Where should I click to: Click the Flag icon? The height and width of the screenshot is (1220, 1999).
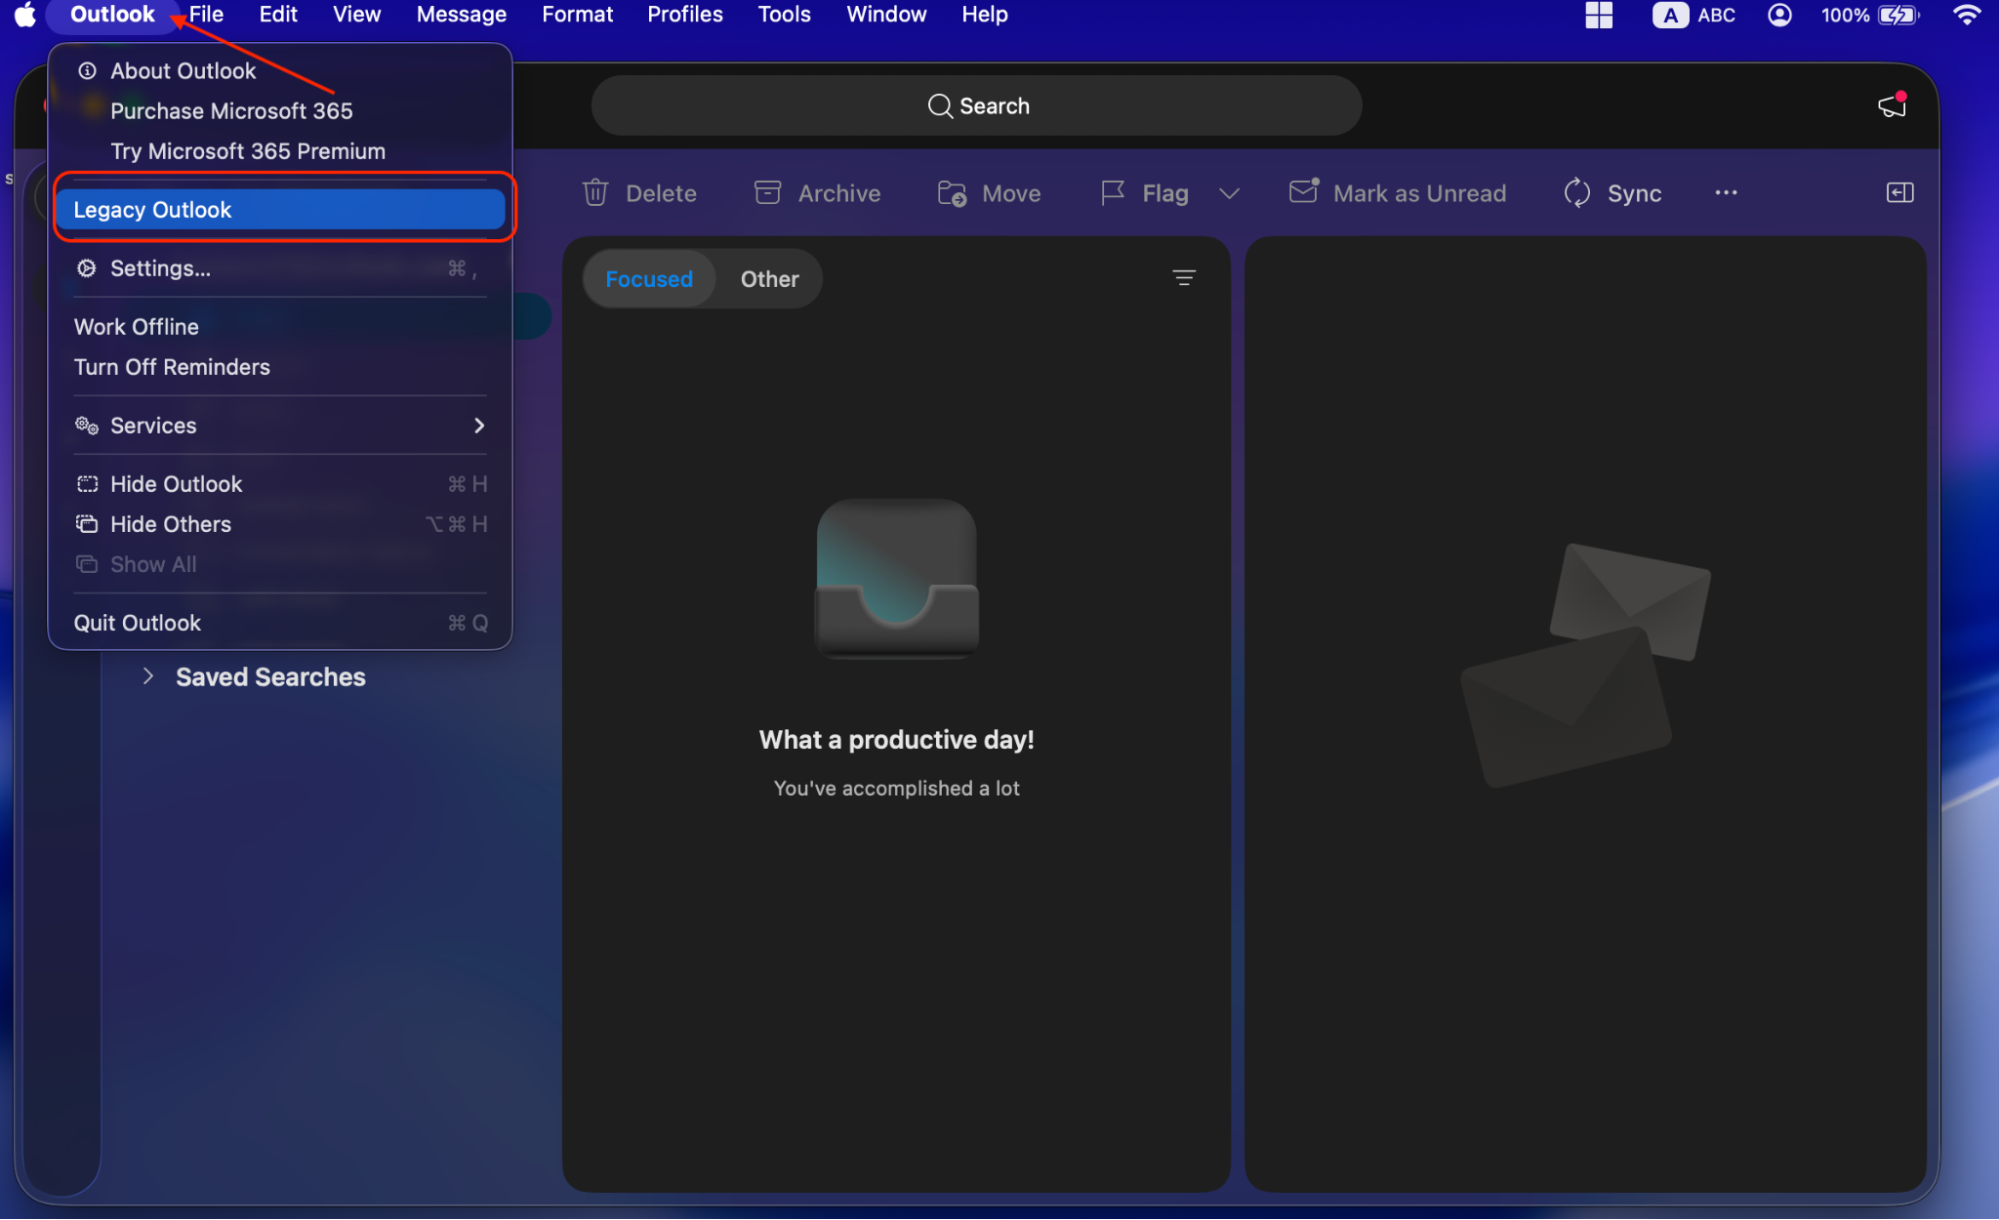coord(1112,193)
